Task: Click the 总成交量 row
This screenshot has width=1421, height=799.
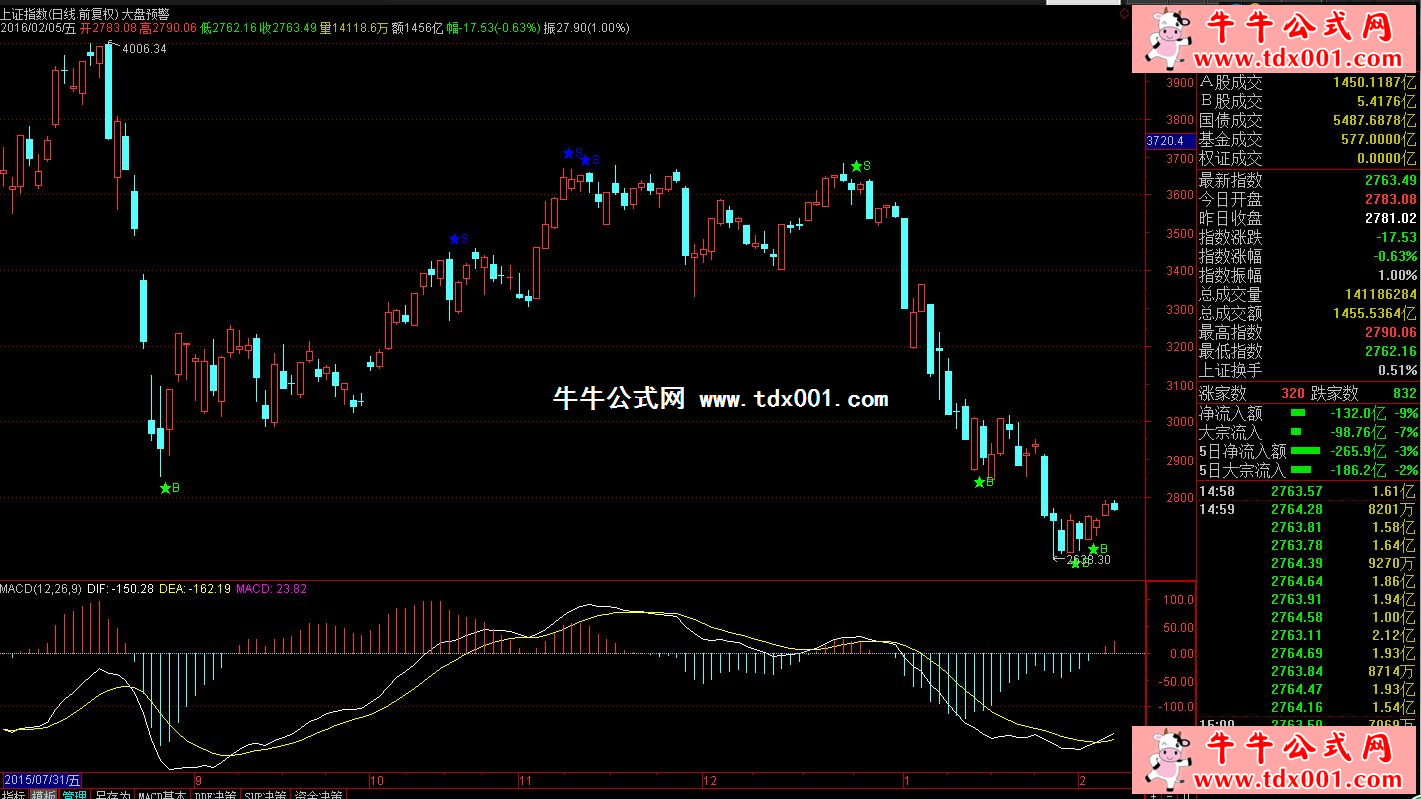Action: click(1308, 295)
